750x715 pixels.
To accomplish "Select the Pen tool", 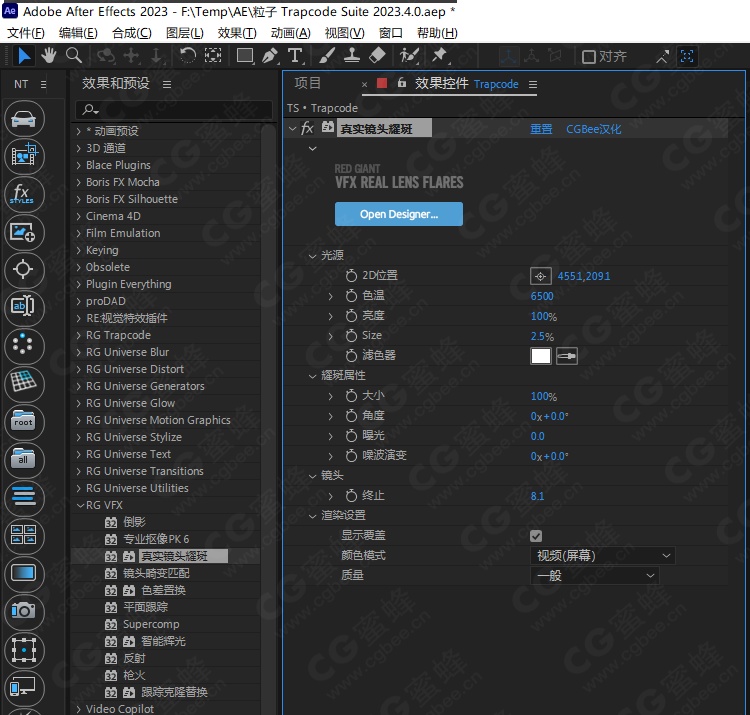I will pos(270,56).
